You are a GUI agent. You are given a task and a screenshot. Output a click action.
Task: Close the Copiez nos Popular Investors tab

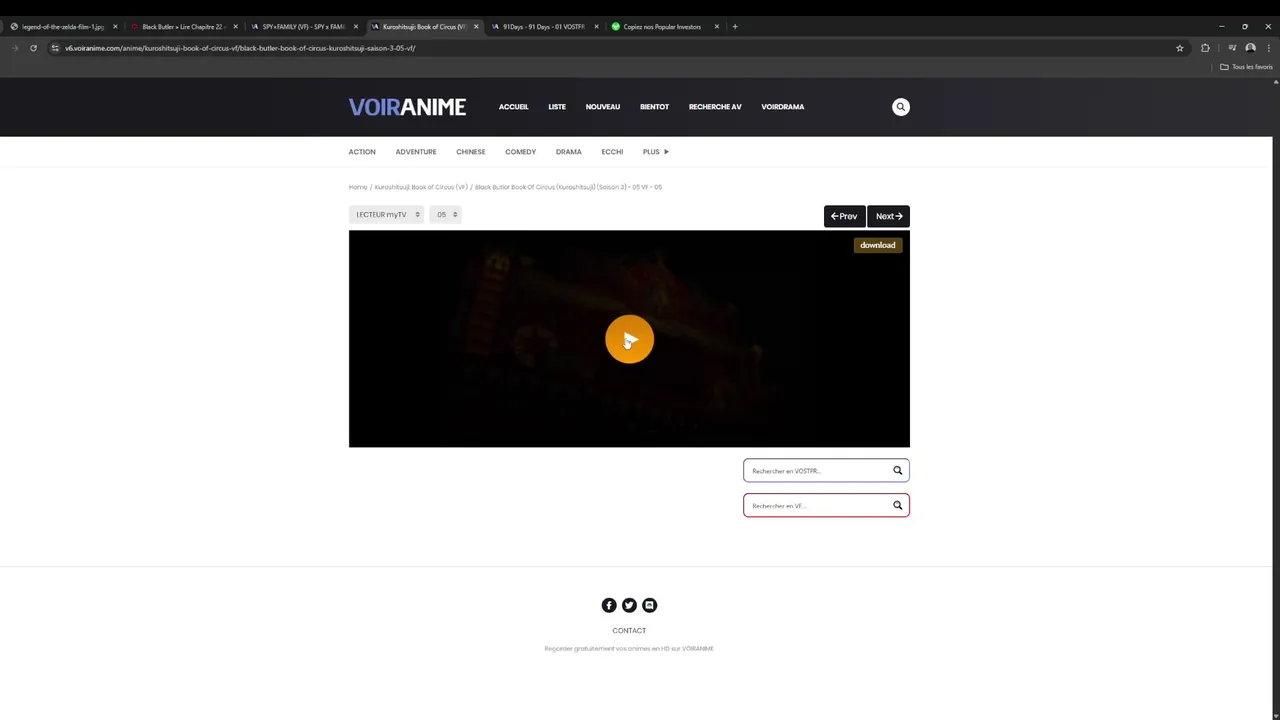(x=717, y=27)
